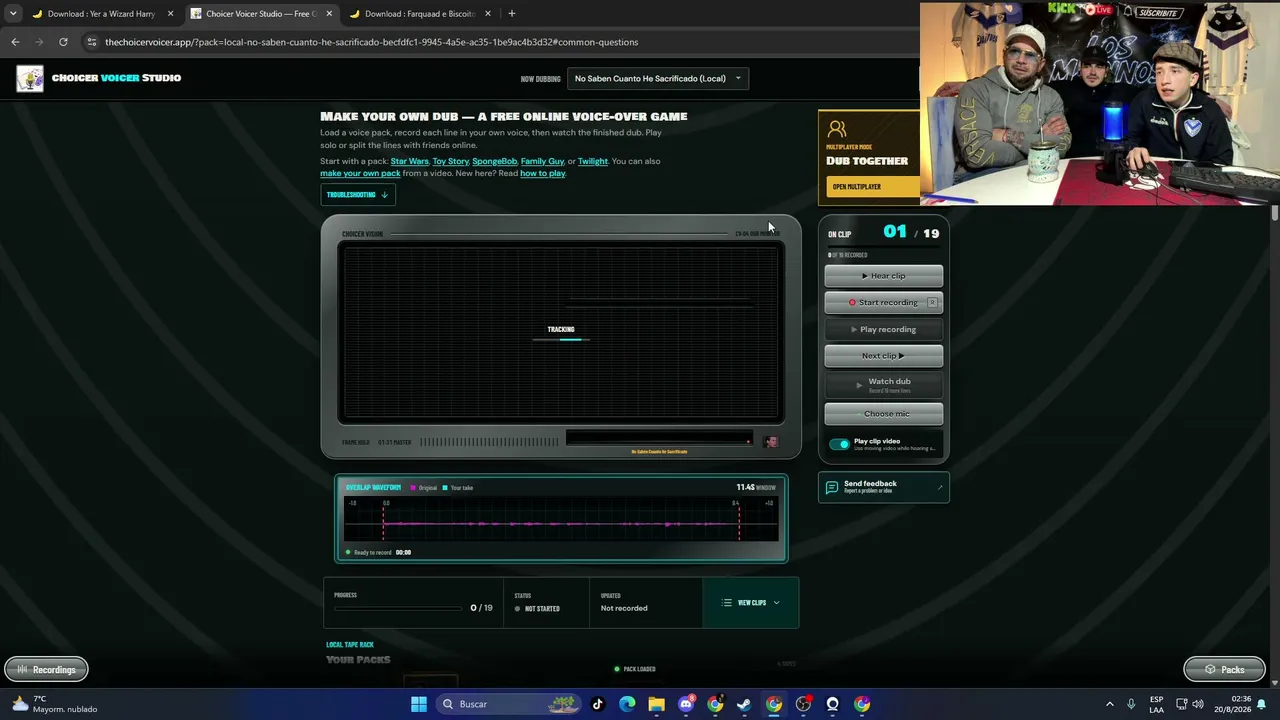Click Choose mic button

coord(883,413)
